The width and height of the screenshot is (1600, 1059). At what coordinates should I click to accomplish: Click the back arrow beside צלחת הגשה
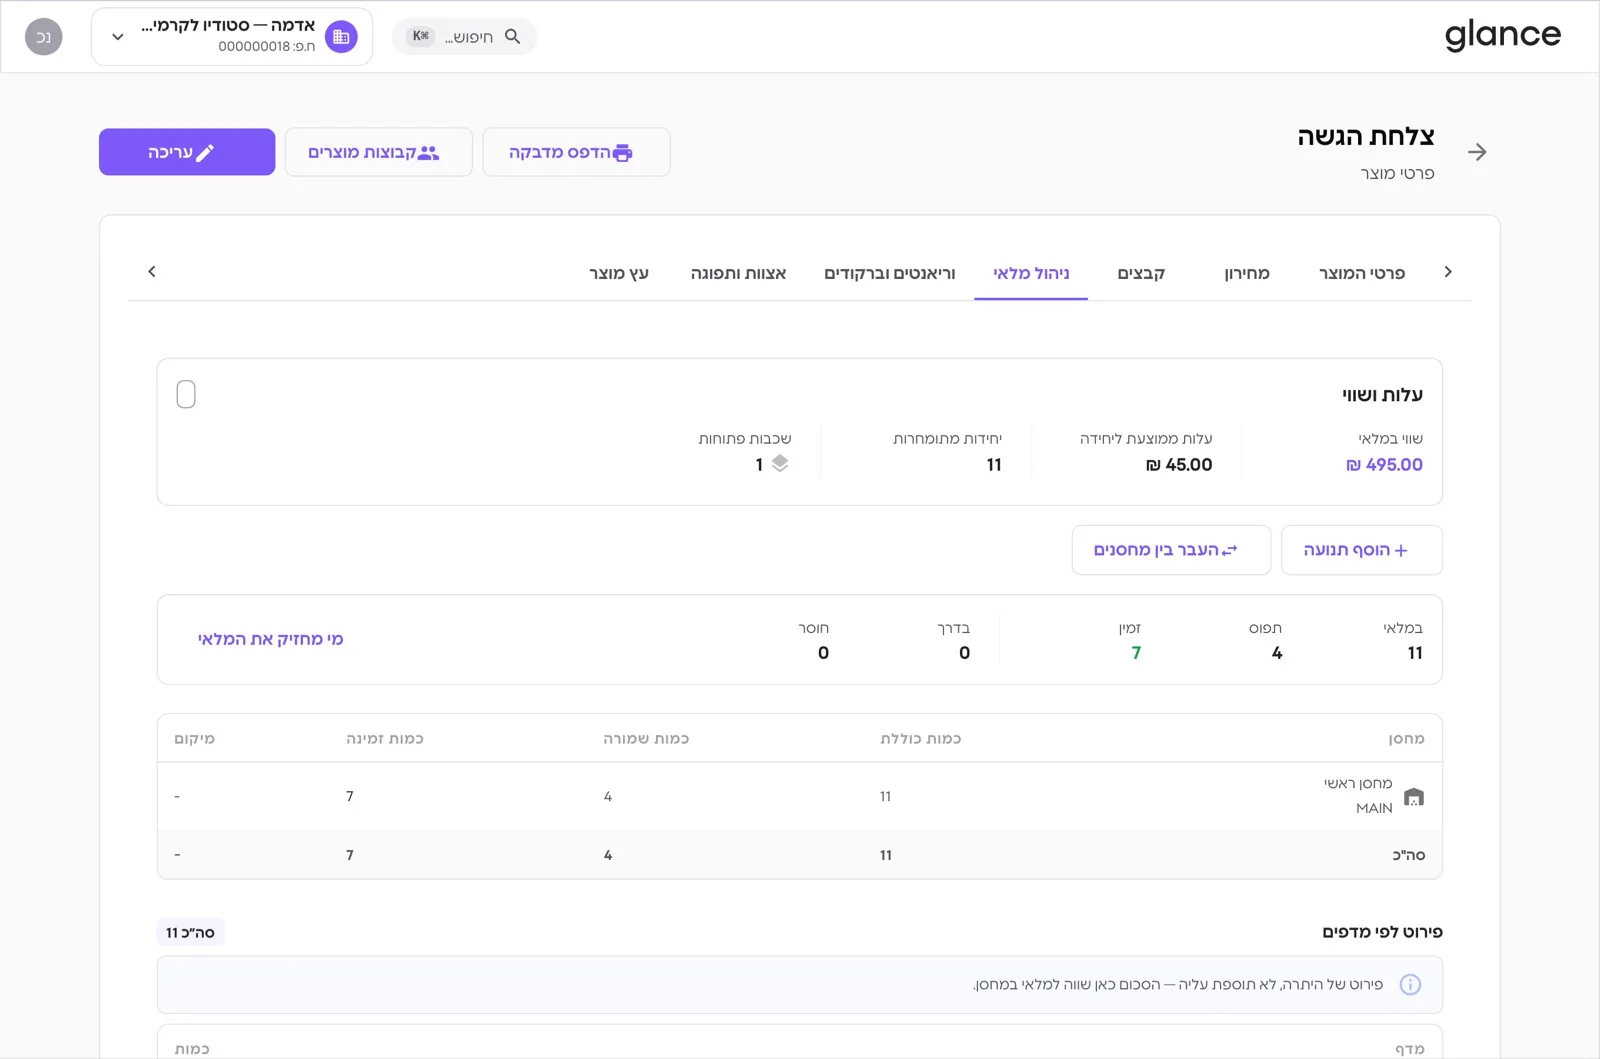(x=1477, y=152)
